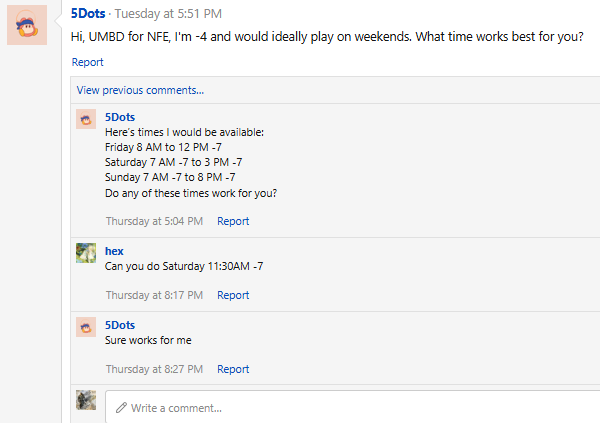The height and width of the screenshot is (423, 600).
Task: Report the 'Sure works for me' comment
Action: tap(233, 369)
